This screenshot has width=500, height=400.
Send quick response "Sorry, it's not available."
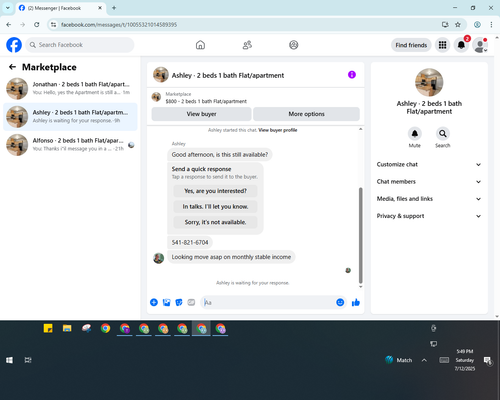tap(215, 222)
